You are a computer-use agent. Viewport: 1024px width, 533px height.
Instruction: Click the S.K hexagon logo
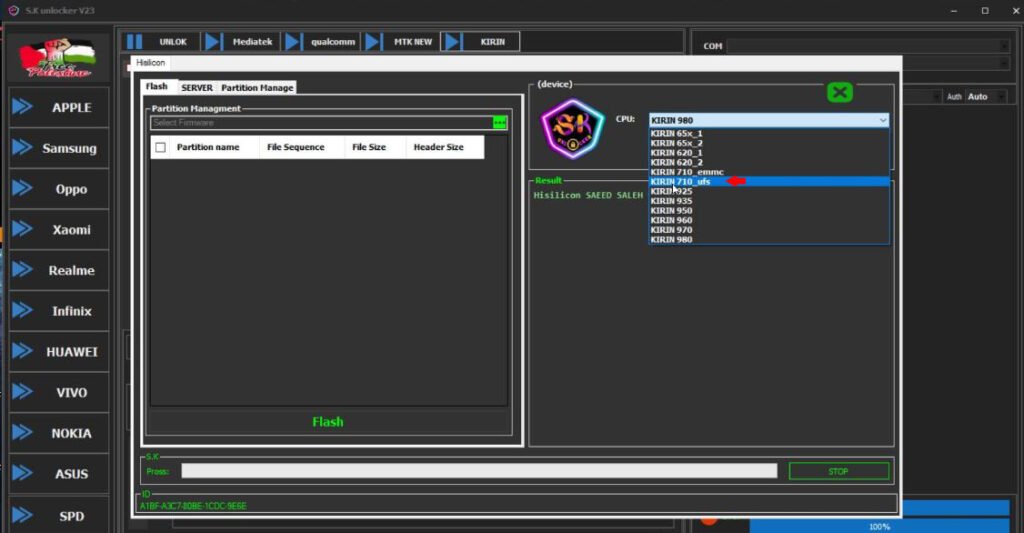(x=572, y=129)
